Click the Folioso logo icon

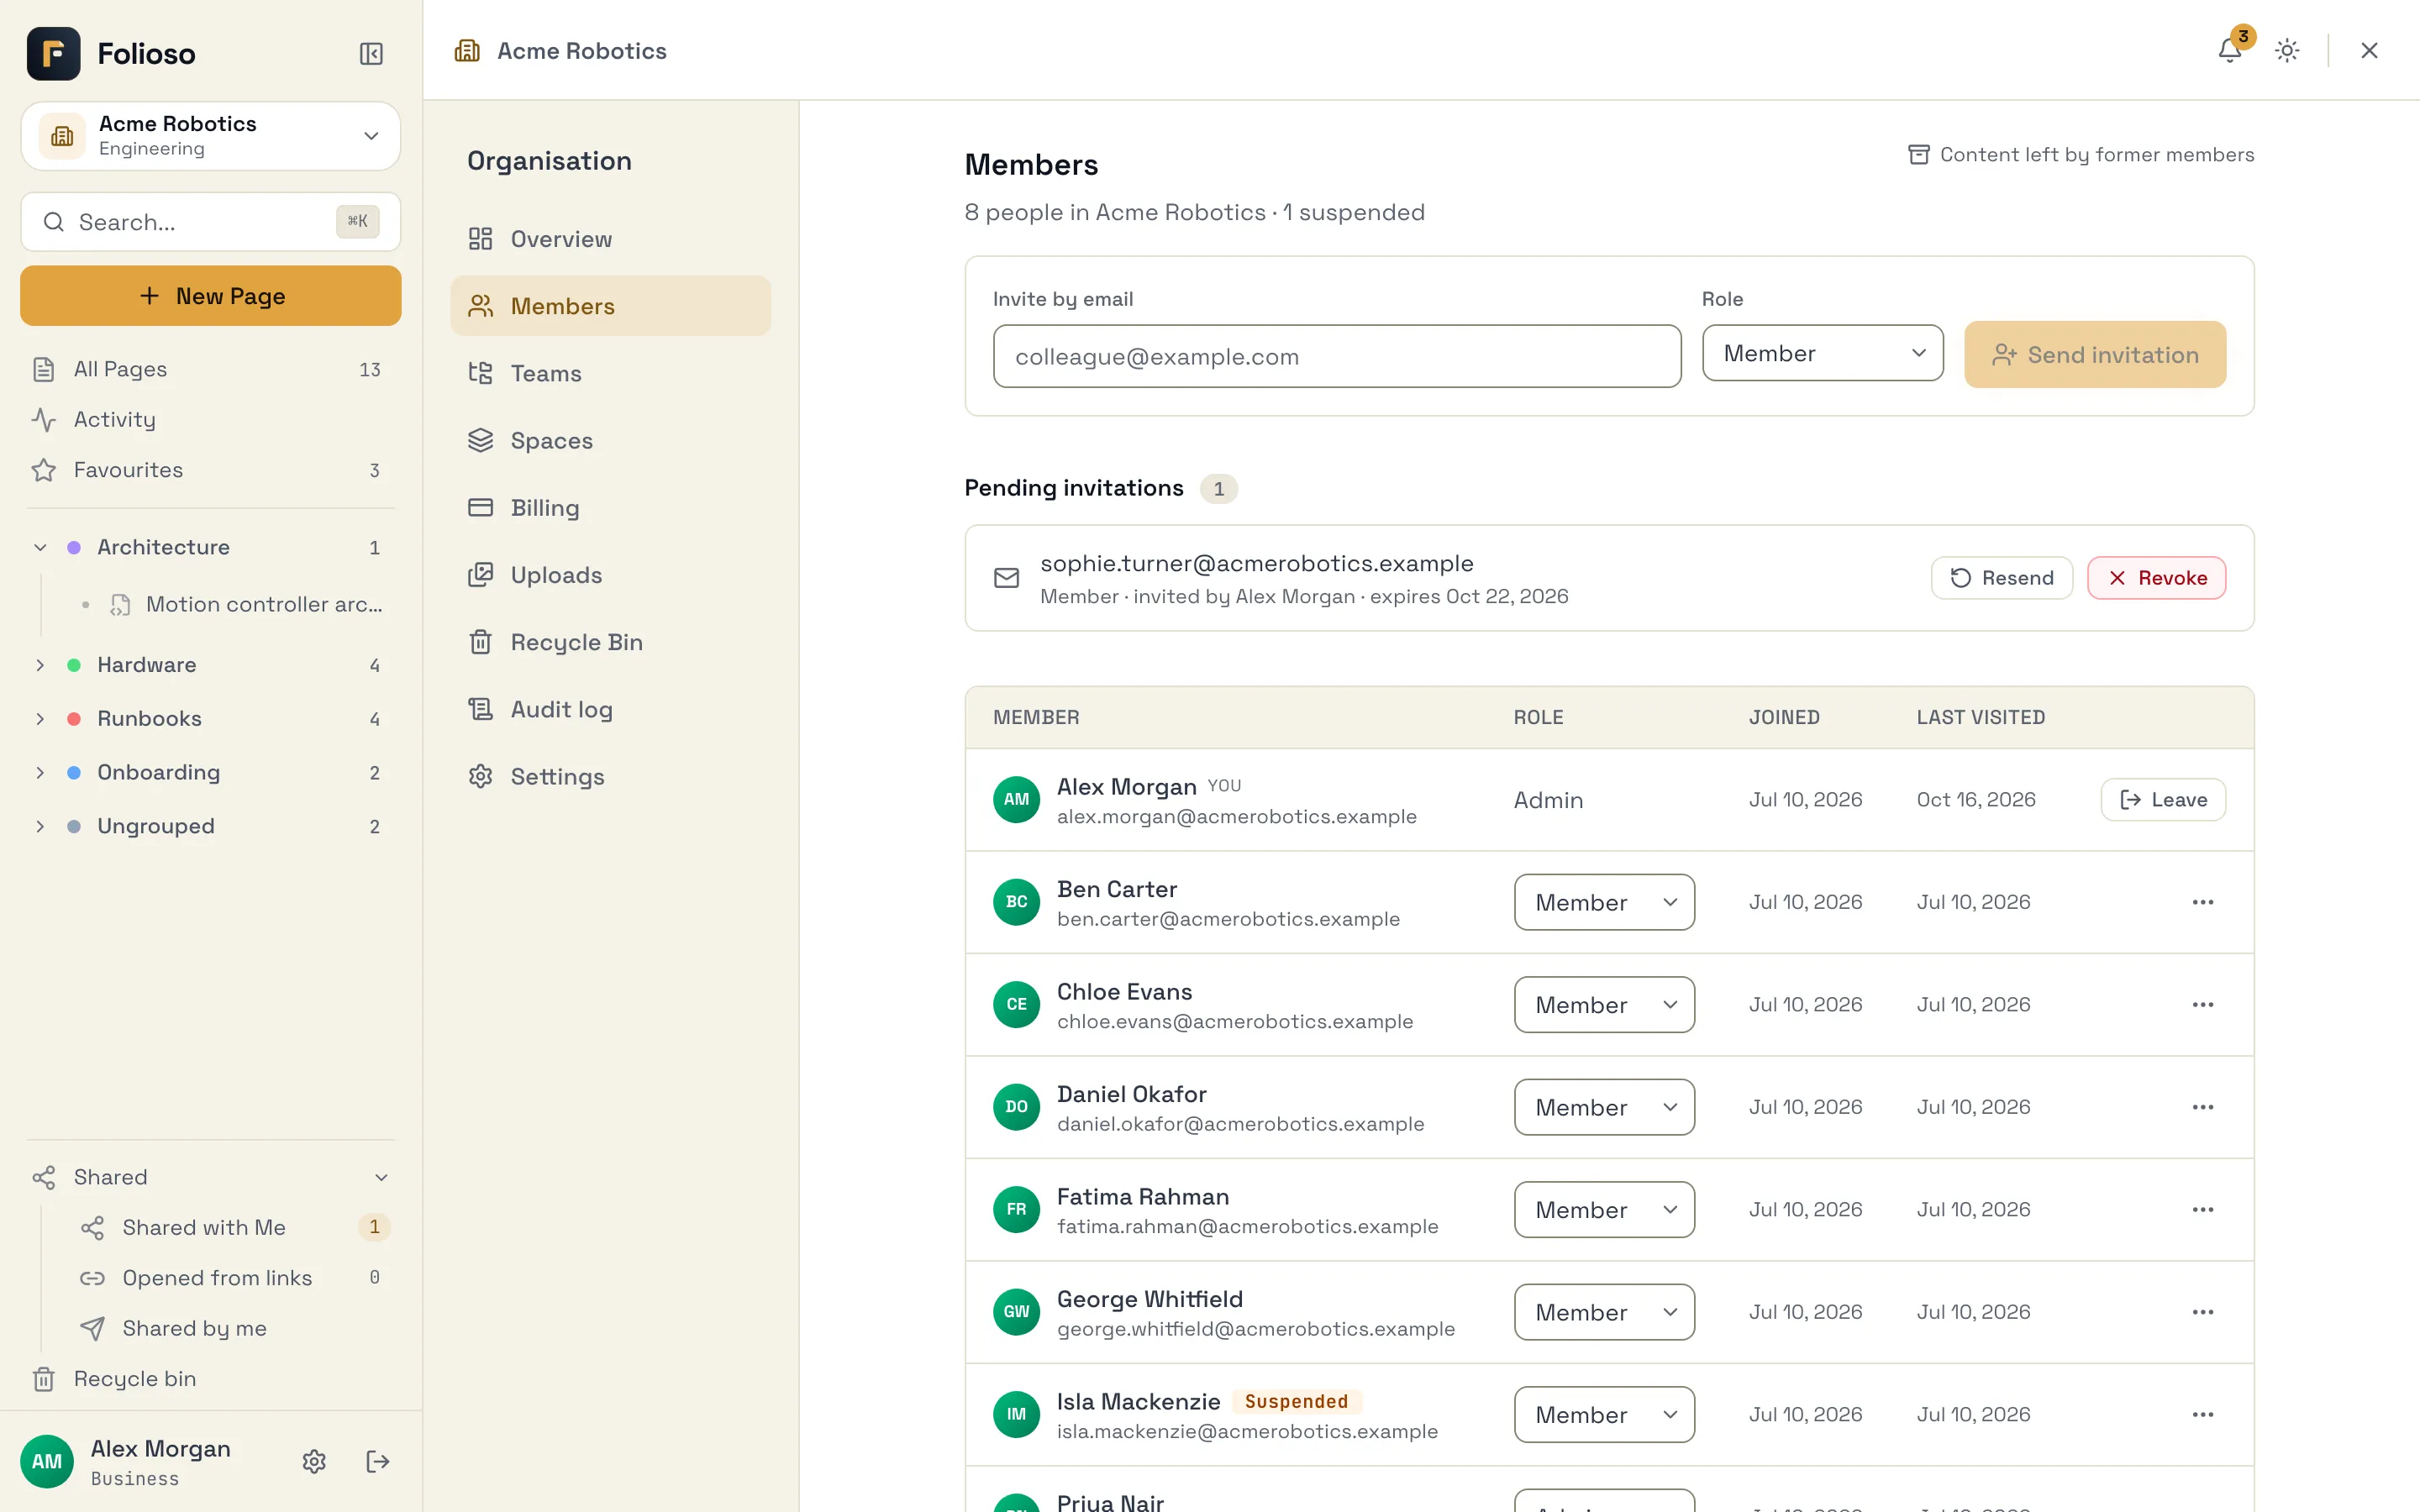point(54,53)
